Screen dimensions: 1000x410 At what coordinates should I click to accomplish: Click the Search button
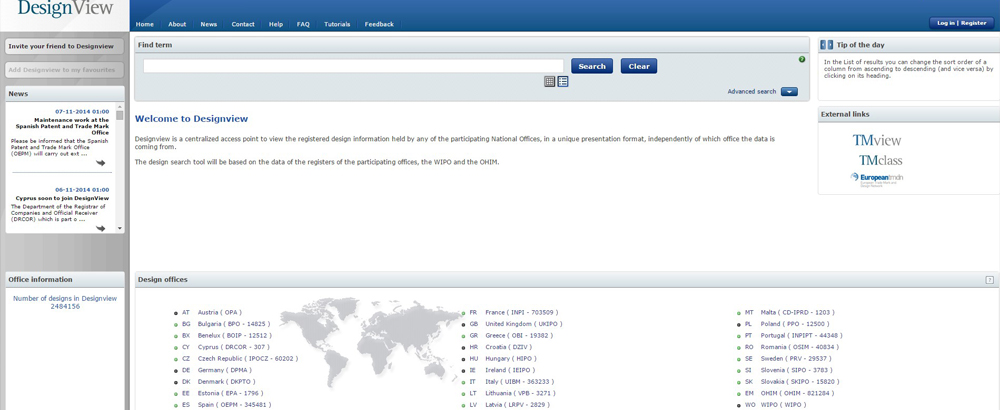(x=592, y=66)
